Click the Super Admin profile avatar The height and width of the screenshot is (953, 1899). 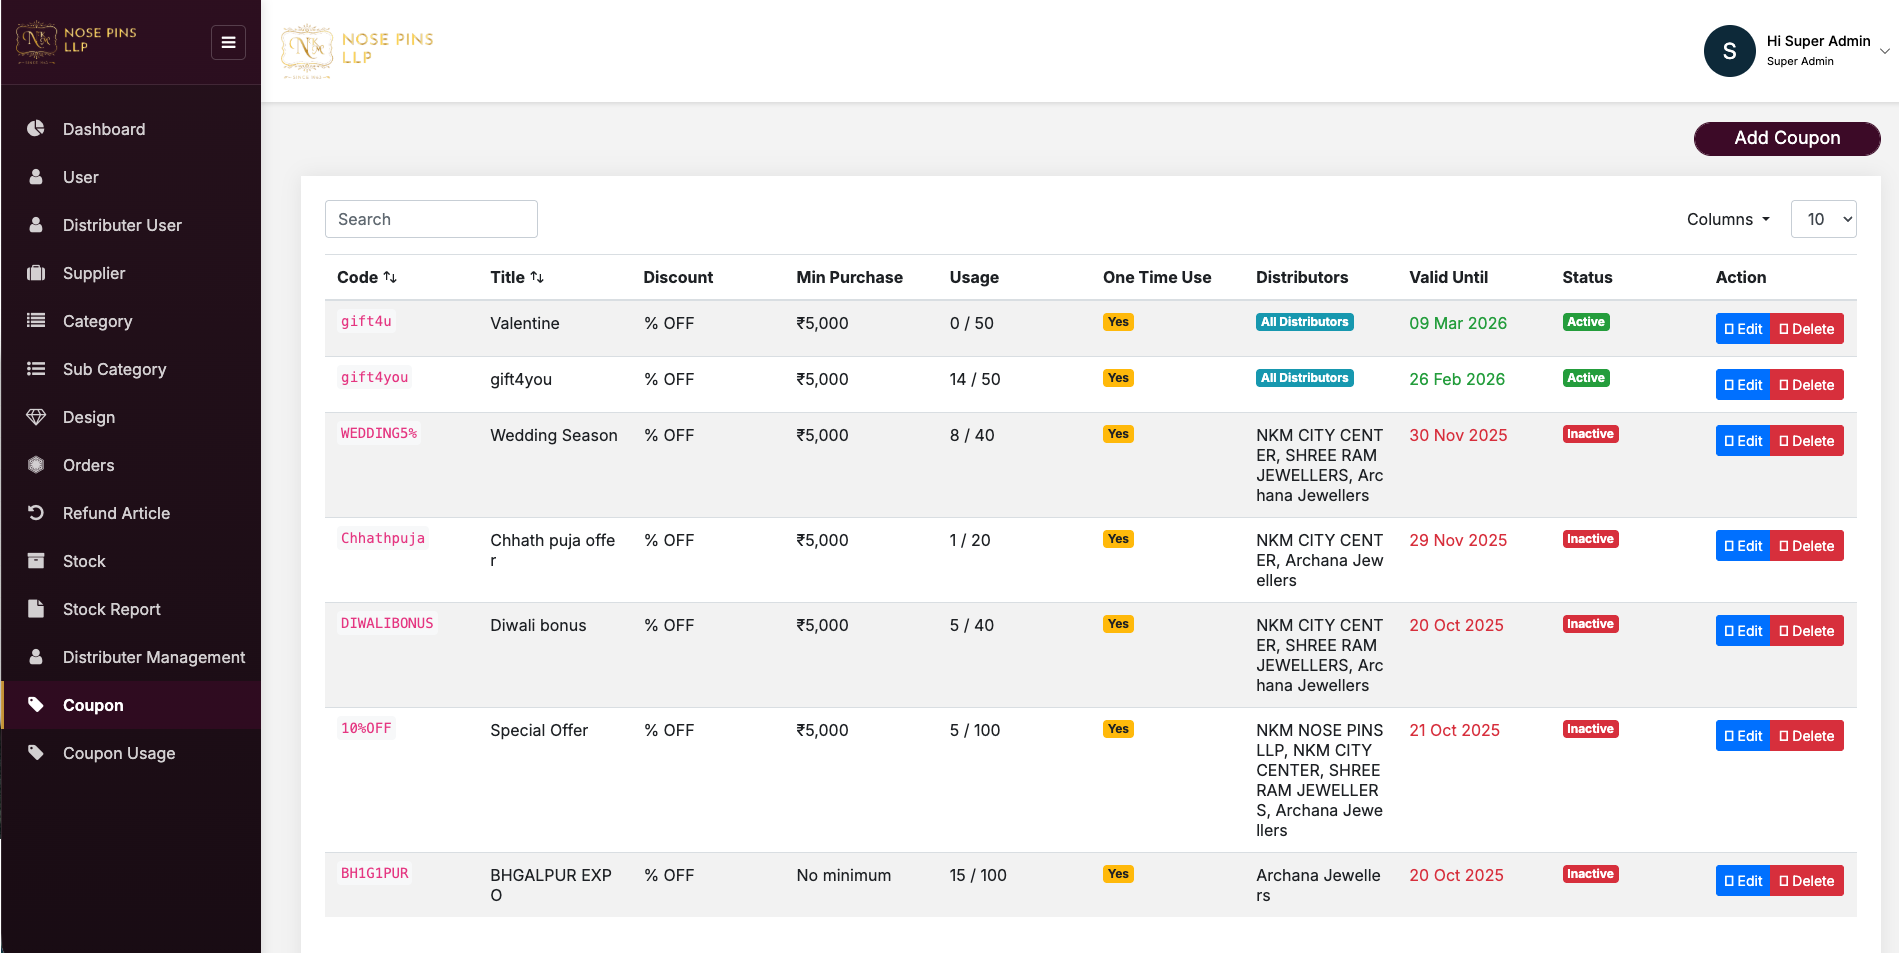pyautogui.click(x=1729, y=51)
